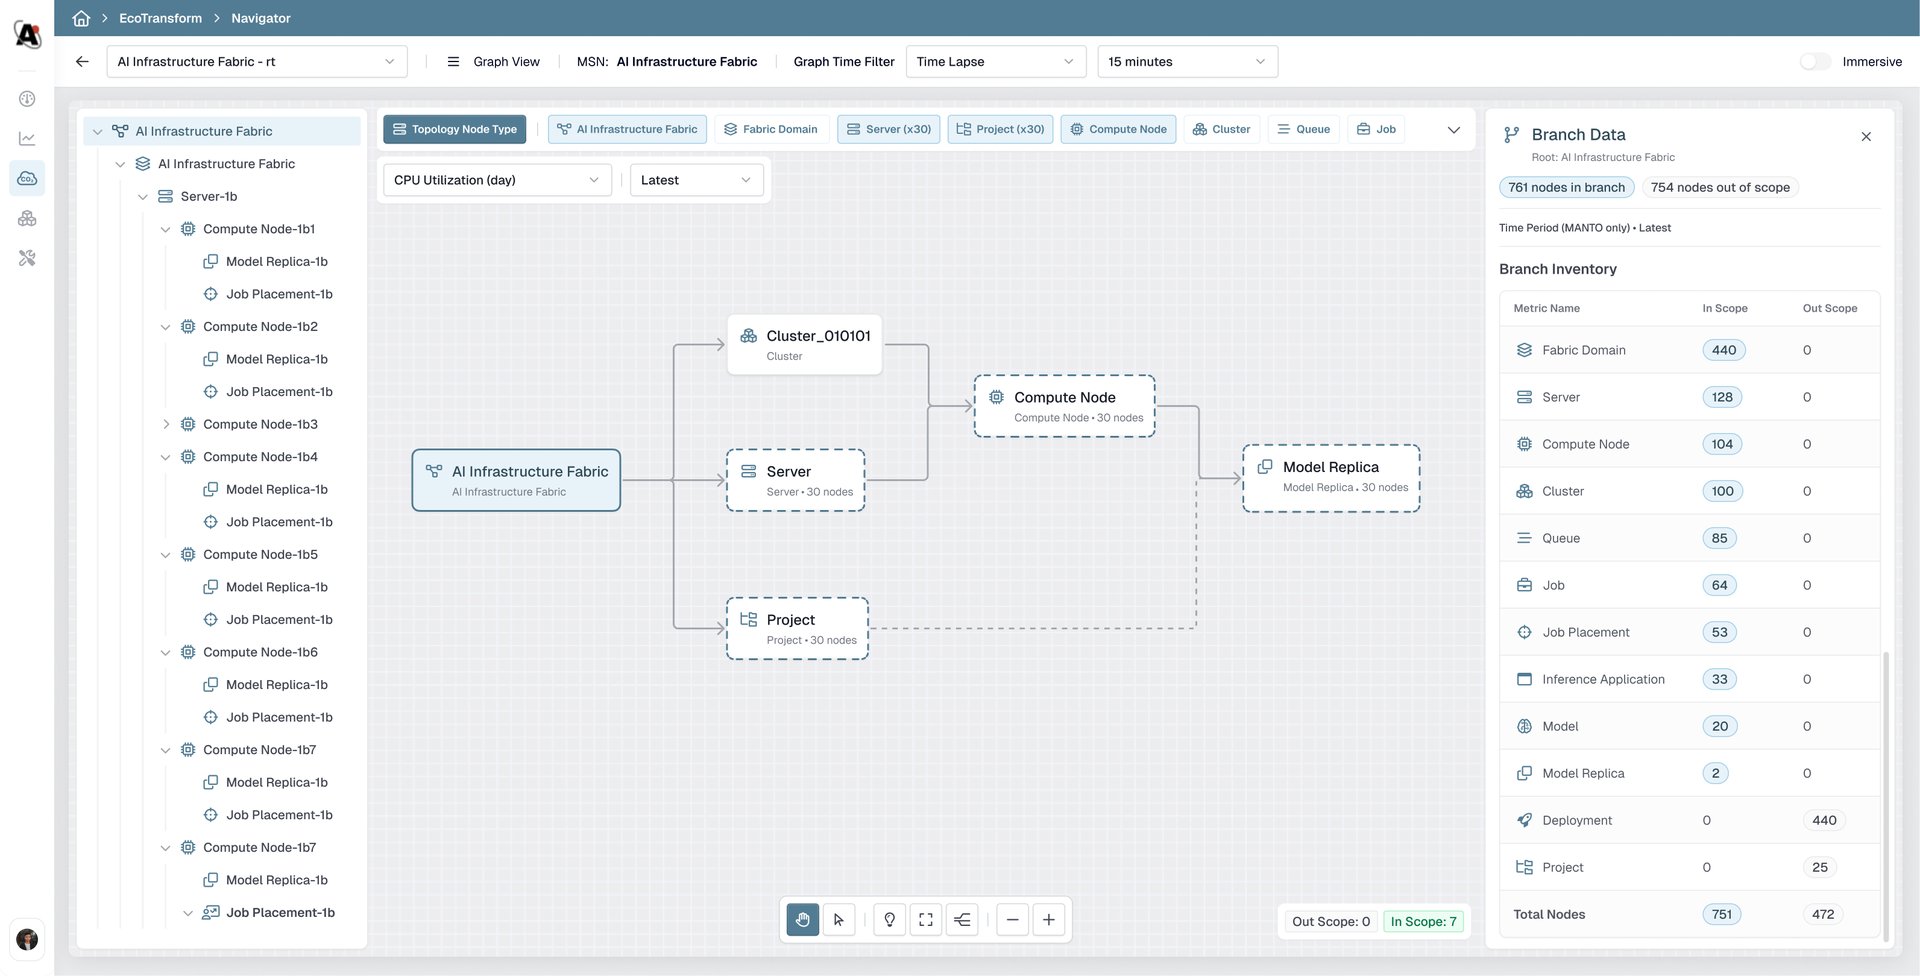Zoom out with the minus button
Image resolution: width=1920 pixels, height=976 pixels.
(x=1012, y=920)
